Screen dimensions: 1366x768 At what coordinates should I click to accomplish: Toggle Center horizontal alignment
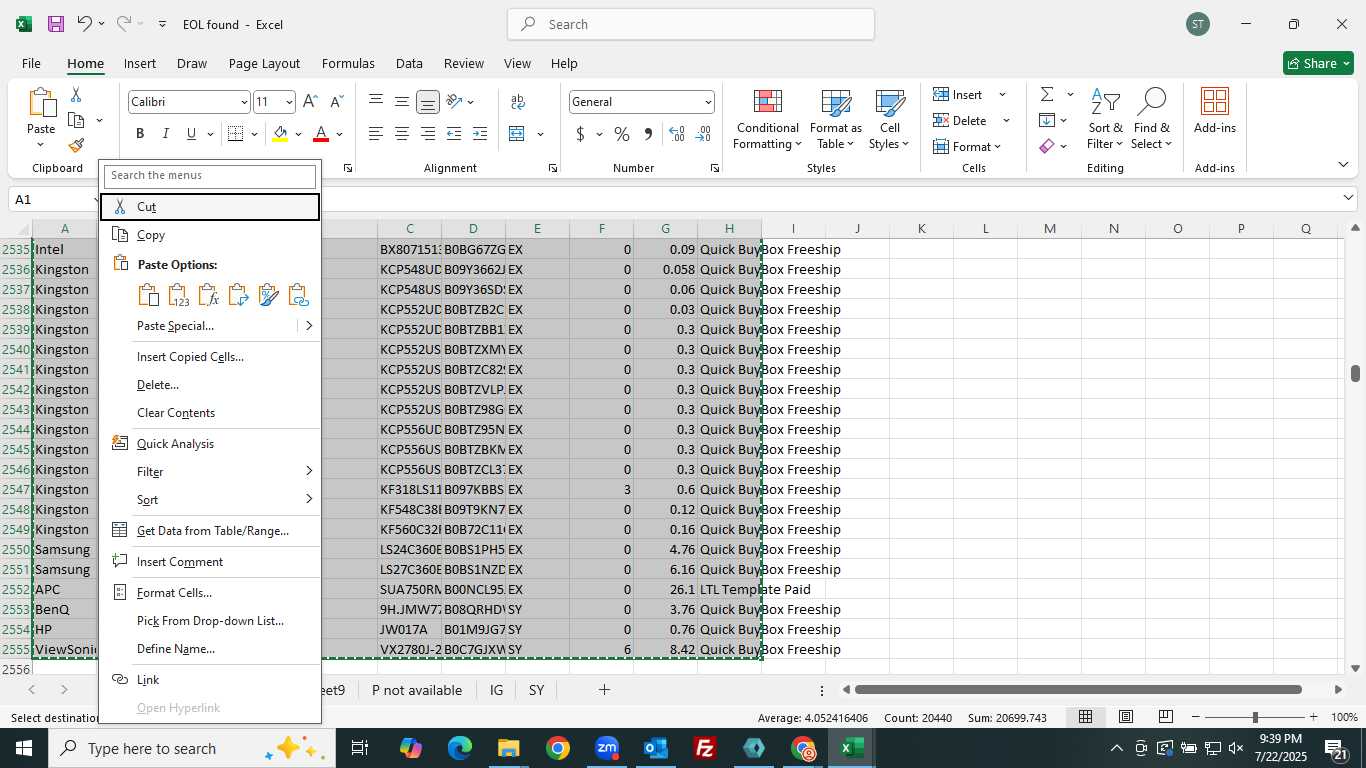(402, 134)
